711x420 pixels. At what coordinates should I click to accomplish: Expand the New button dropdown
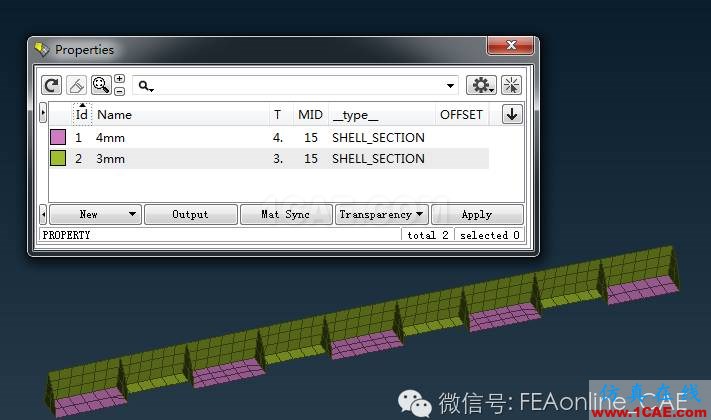(x=132, y=214)
